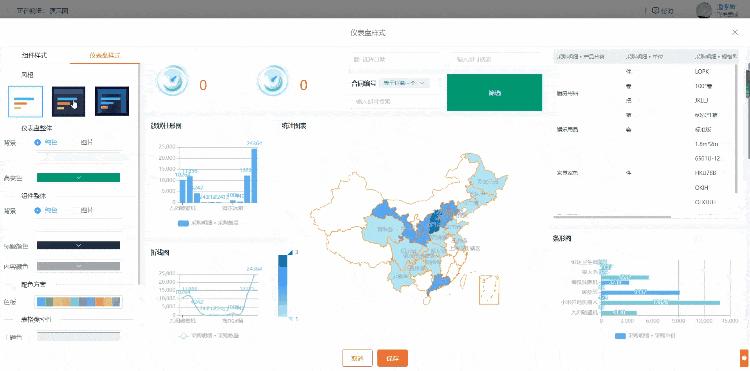Viewport: 750px width, 371px height.
Task: Click the tallest column in column chart
Action: pos(254,175)
